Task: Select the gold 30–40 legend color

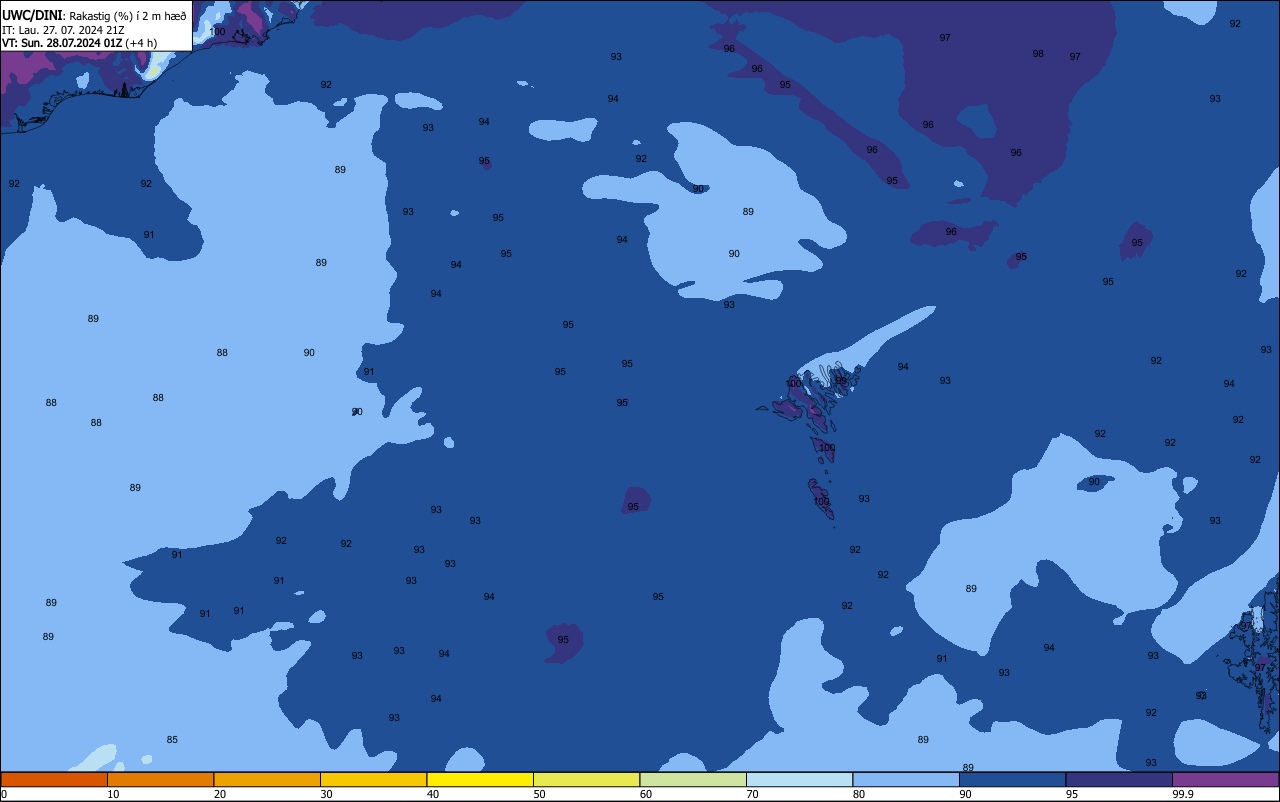Action: coord(373,779)
